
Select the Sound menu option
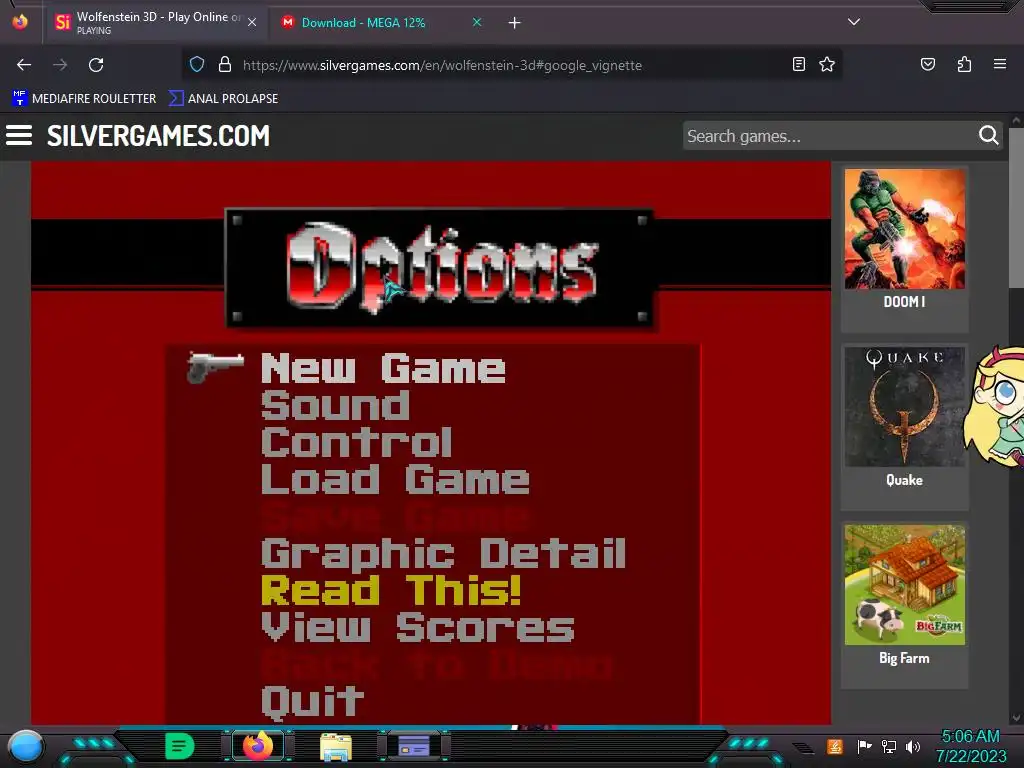coord(335,406)
